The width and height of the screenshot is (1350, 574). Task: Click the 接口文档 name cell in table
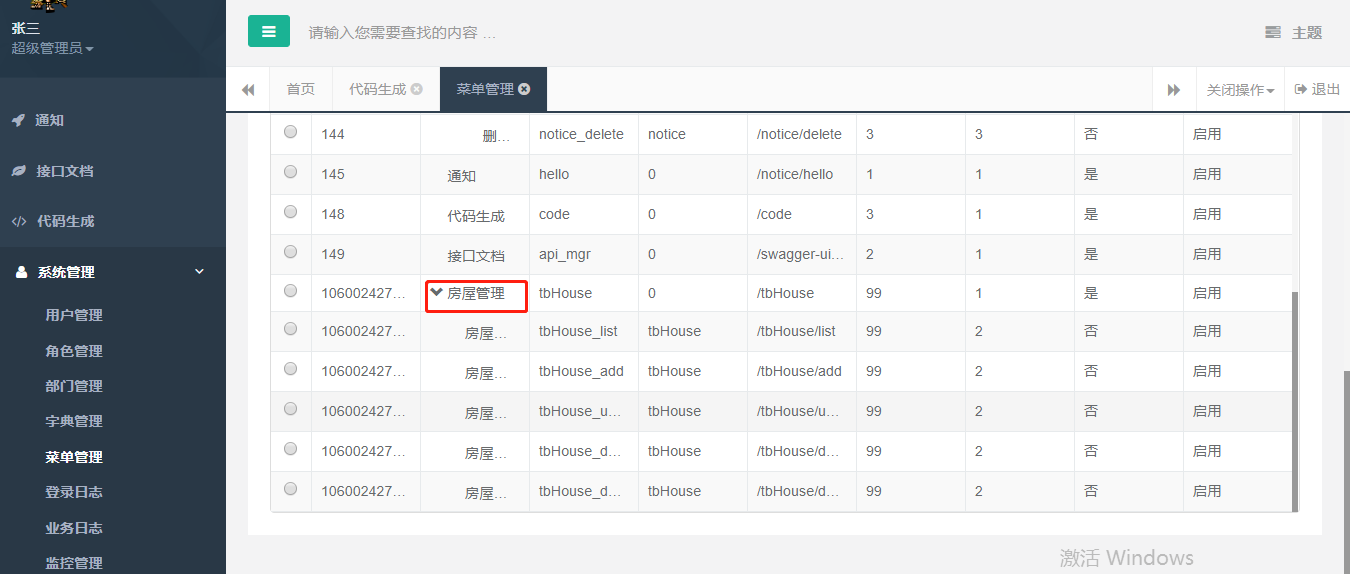pos(476,255)
